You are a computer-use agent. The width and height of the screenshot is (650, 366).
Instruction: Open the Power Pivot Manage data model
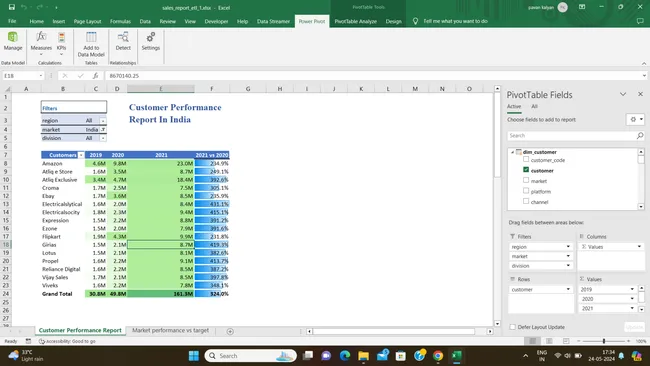click(13, 41)
